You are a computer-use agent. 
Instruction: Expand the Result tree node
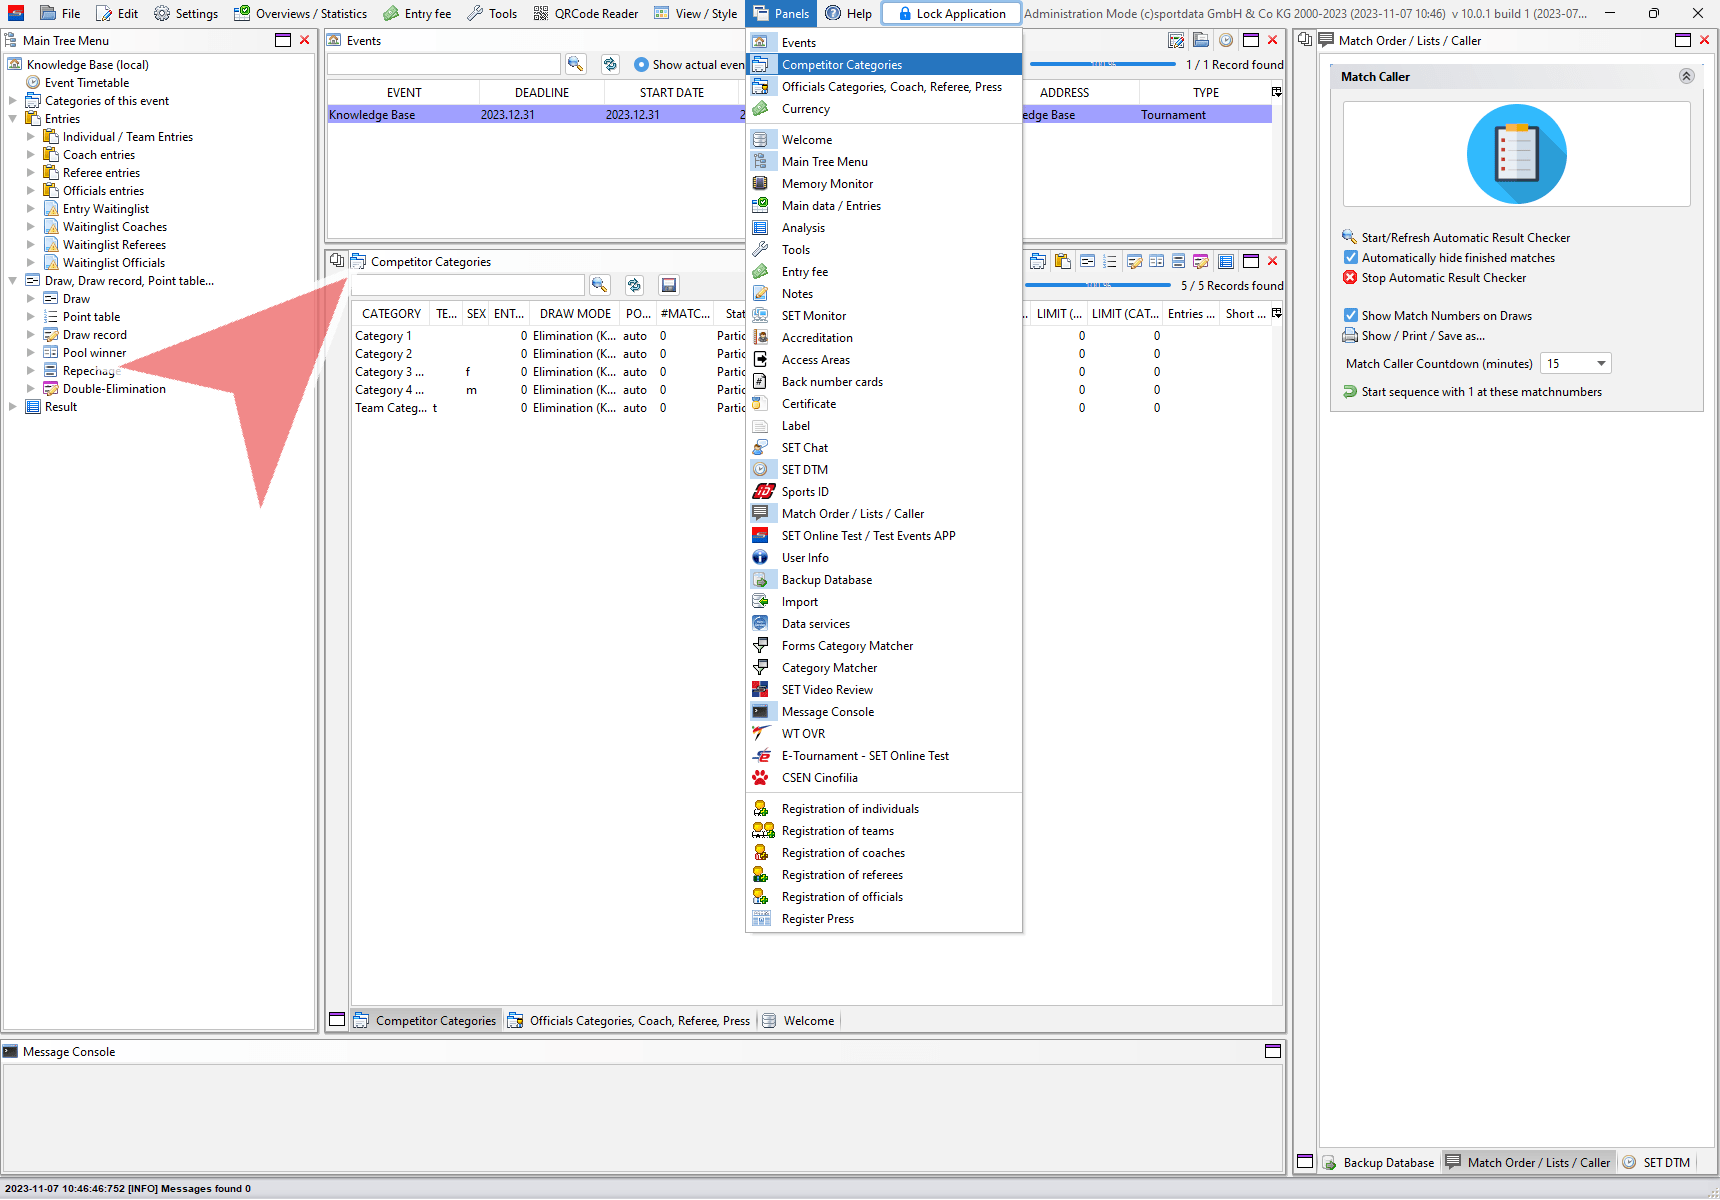click(x=13, y=407)
